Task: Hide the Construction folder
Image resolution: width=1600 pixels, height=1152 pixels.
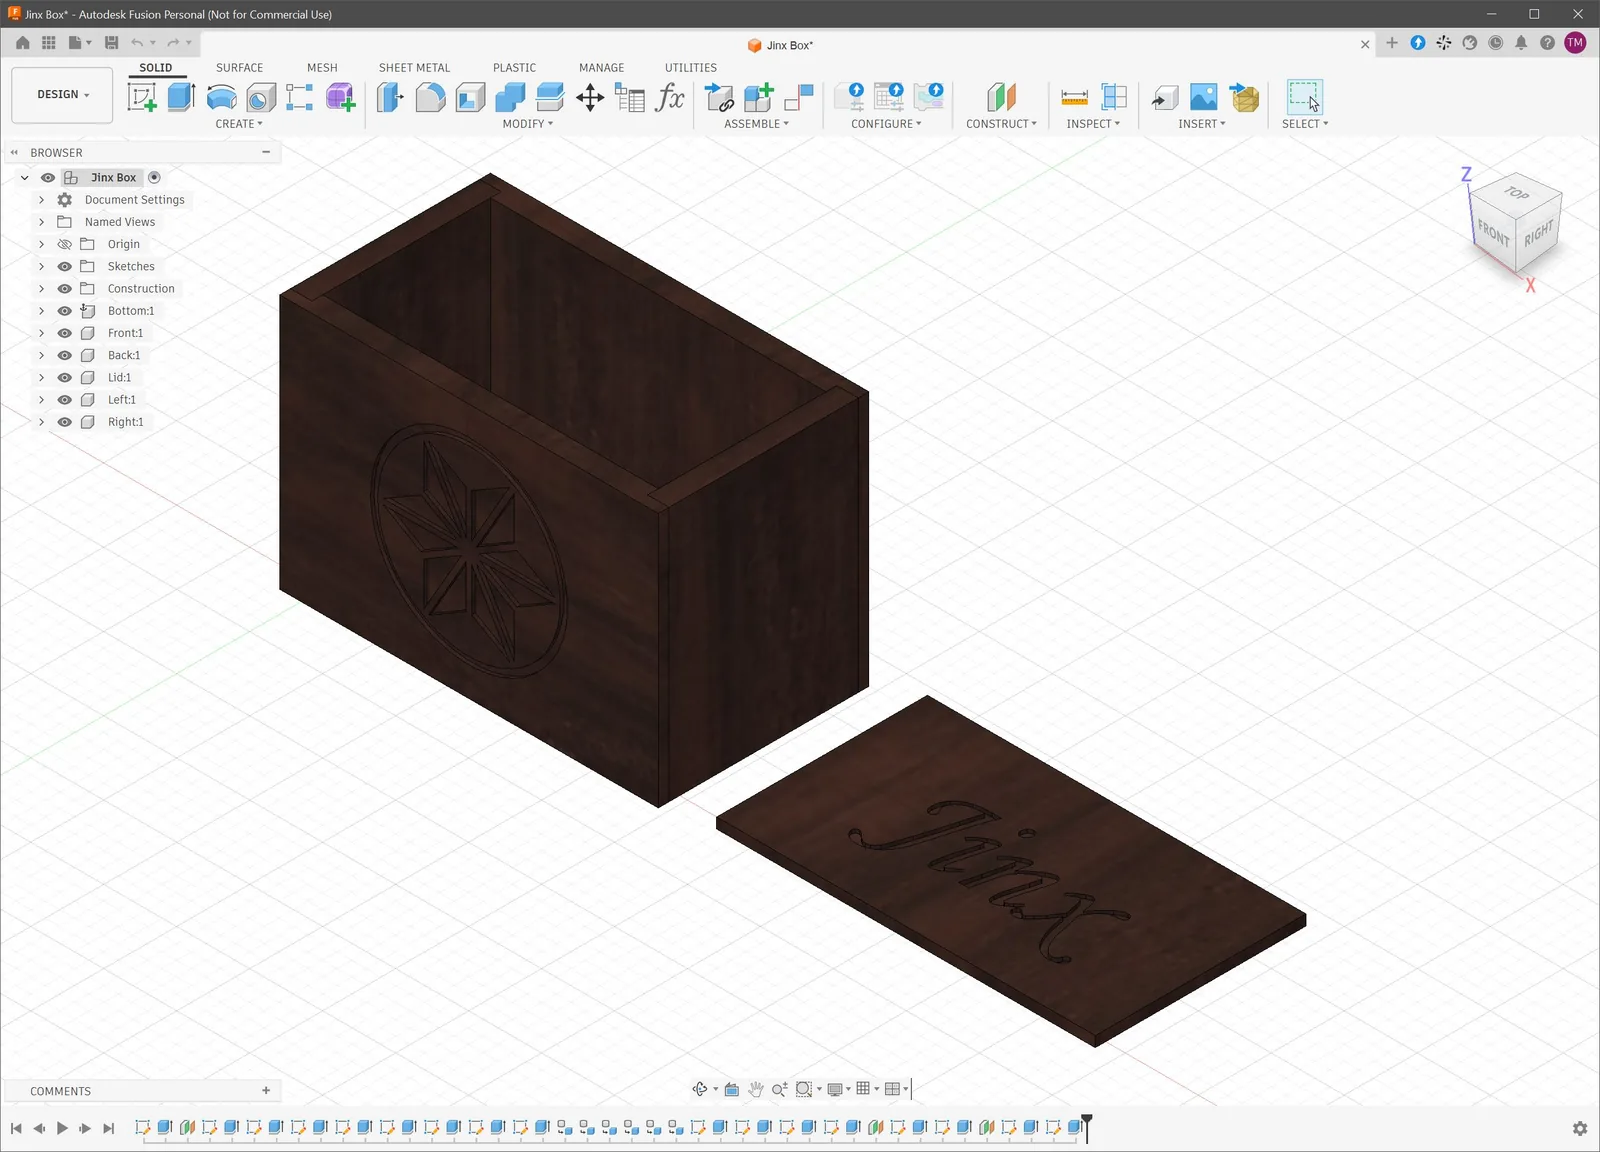Action: coord(65,288)
